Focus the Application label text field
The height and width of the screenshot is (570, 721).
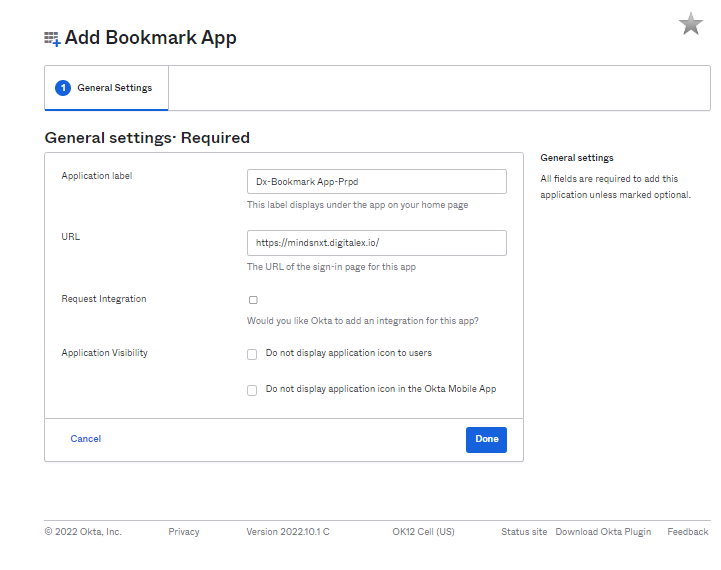pos(376,181)
